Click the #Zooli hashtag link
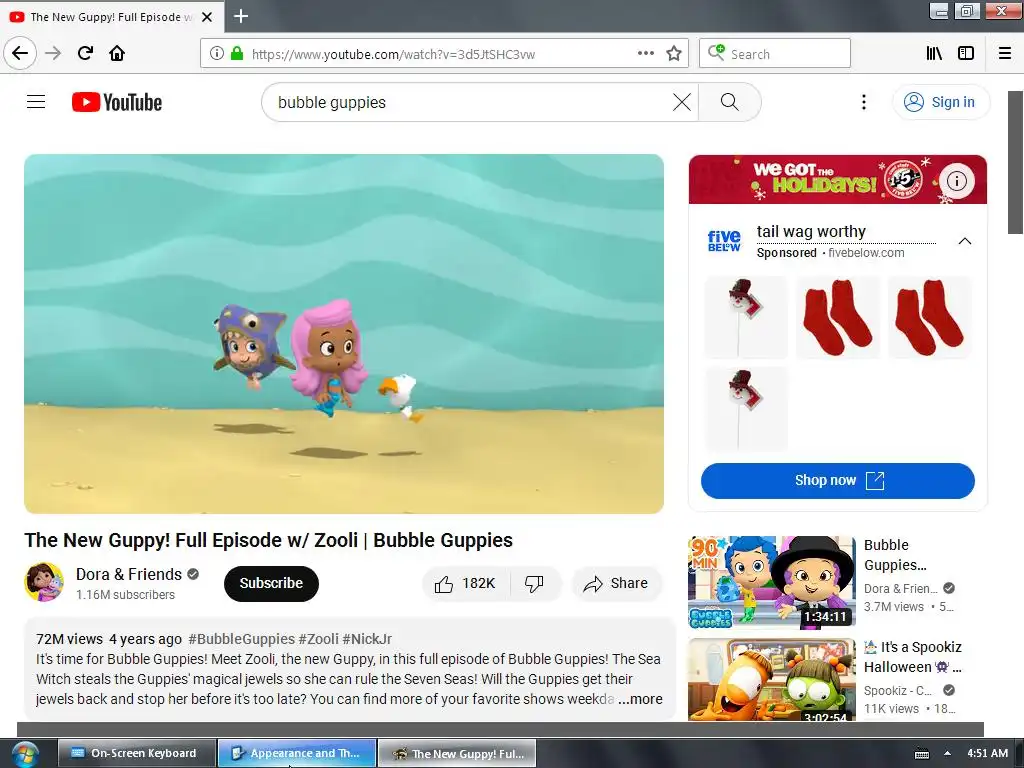The height and width of the screenshot is (768, 1024). pos(319,639)
